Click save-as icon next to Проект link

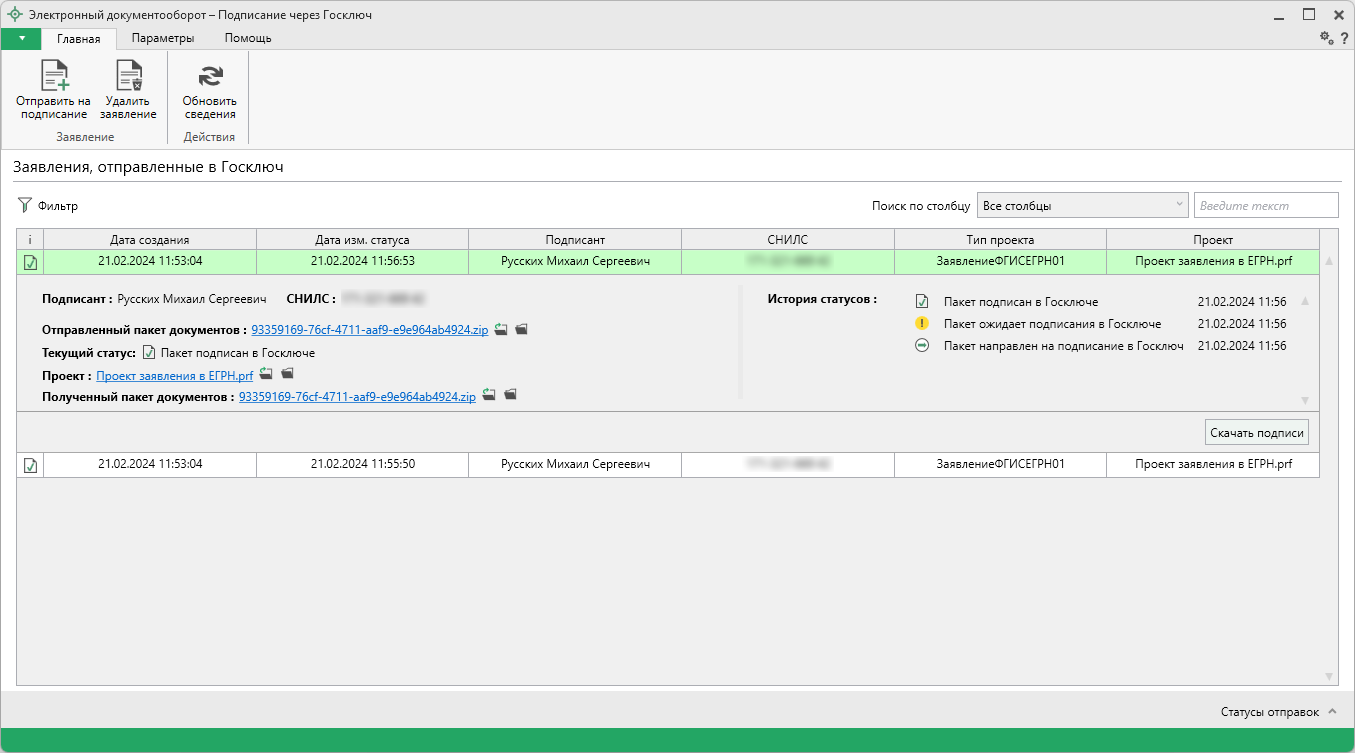(266, 374)
